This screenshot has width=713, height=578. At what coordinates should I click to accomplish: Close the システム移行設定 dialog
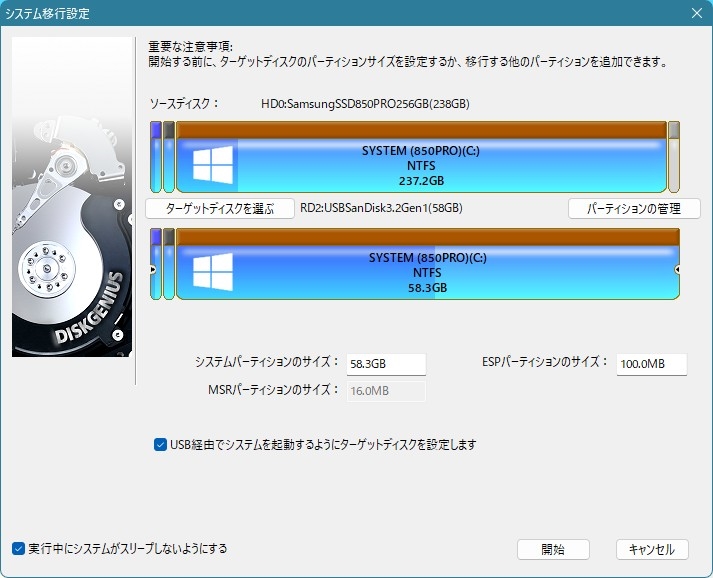[697, 13]
